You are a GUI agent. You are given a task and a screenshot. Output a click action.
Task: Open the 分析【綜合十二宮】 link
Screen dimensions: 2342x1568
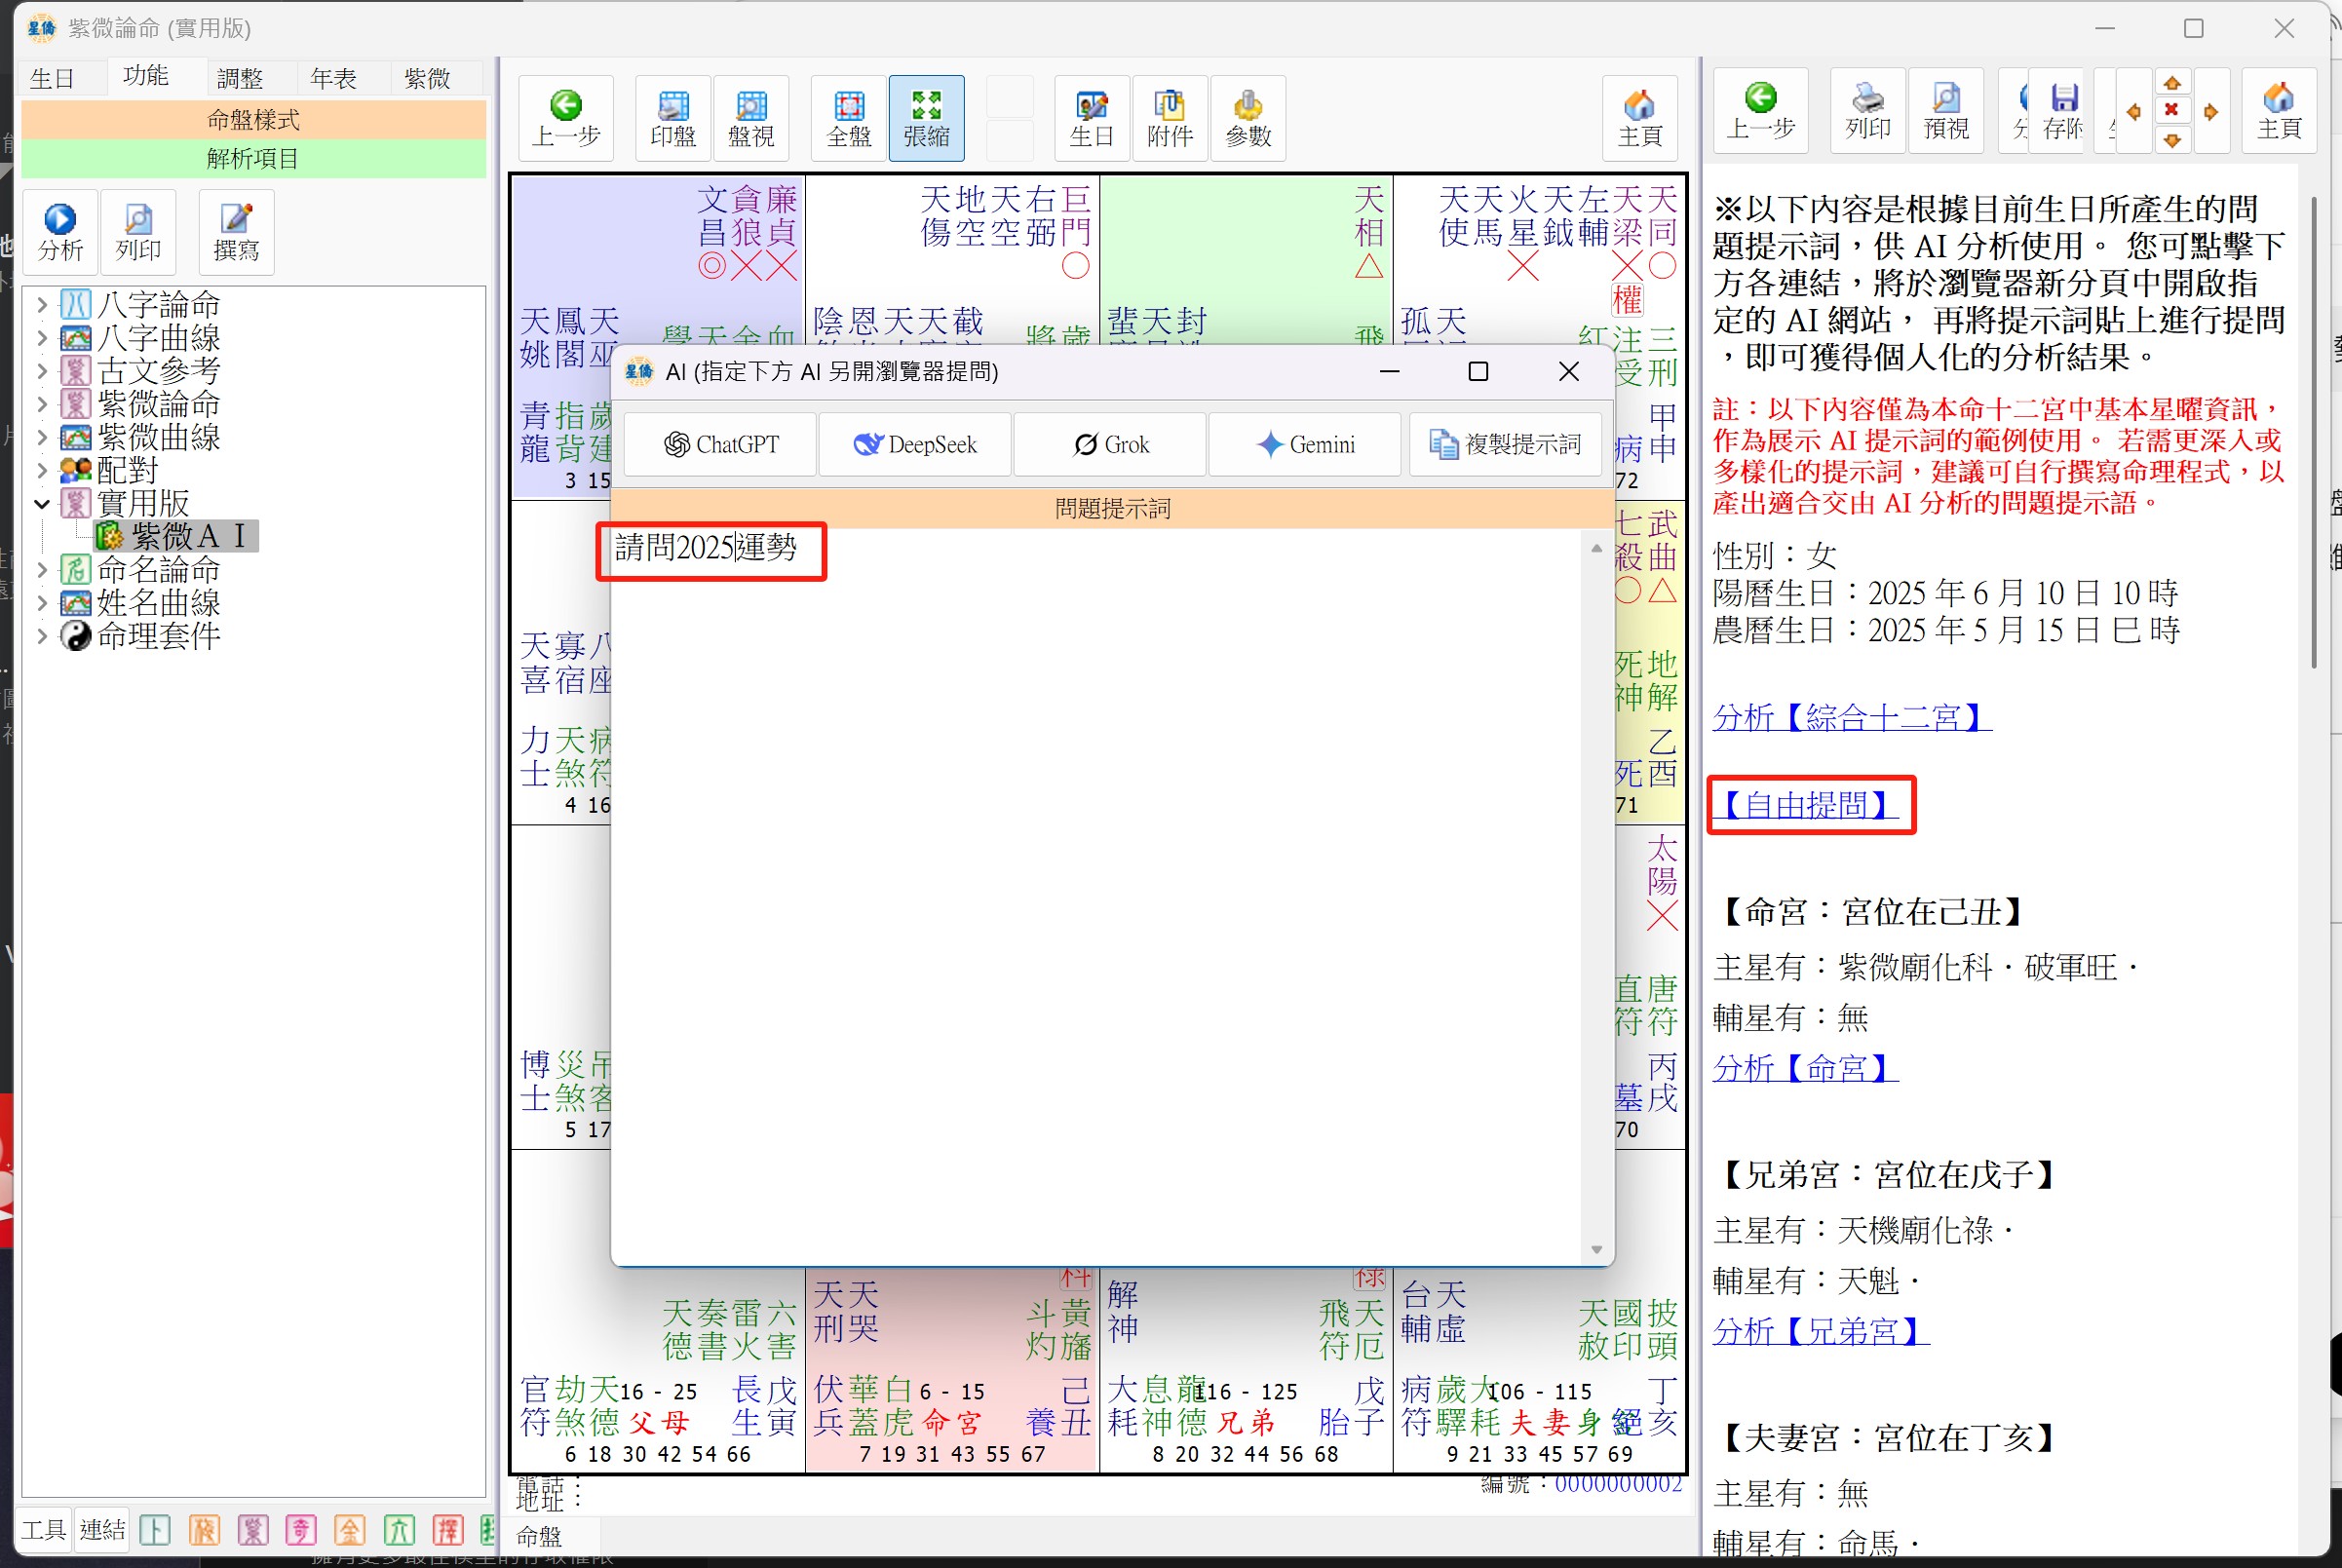[1851, 716]
